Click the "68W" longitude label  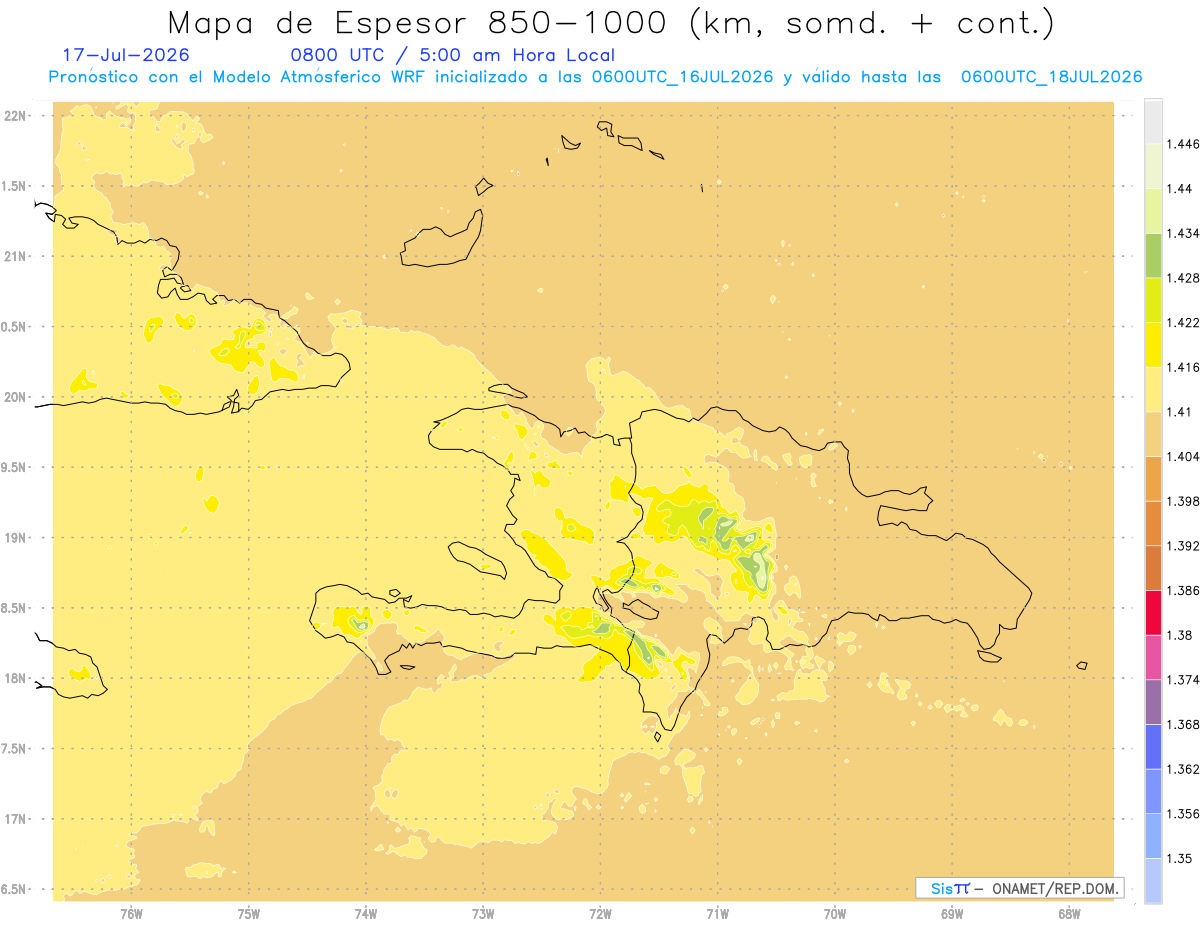[x=1069, y=914]
